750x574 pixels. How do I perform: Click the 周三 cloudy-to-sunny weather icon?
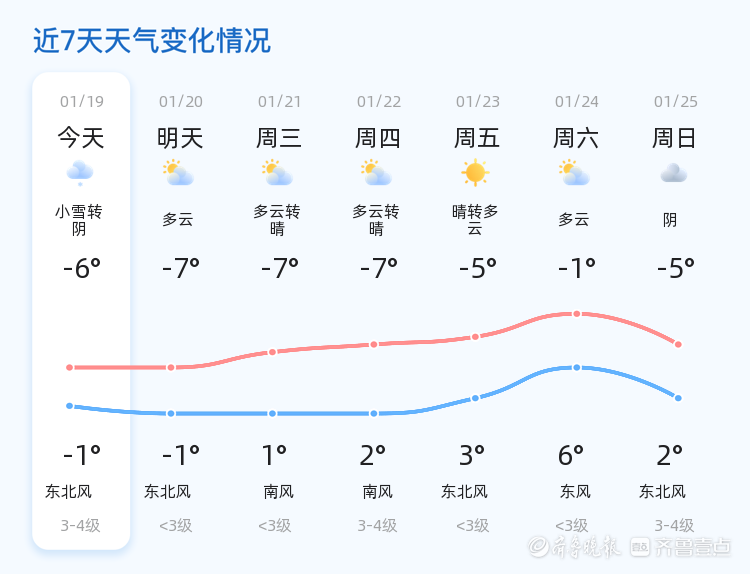(x=277, y=173)
